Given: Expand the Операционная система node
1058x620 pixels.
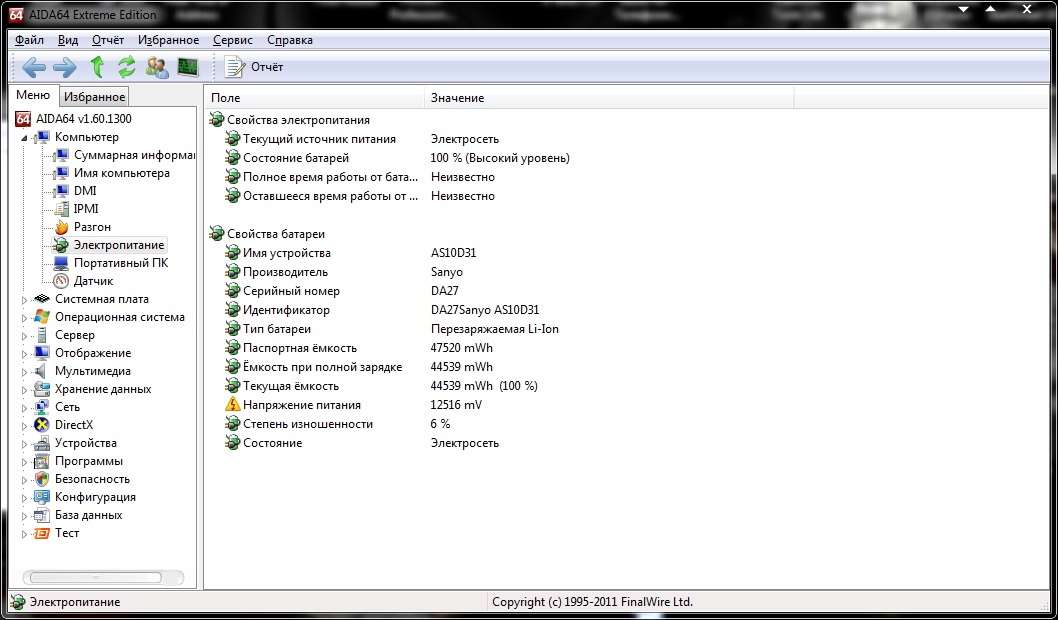Looking at the screenshot, I should 25,318.
